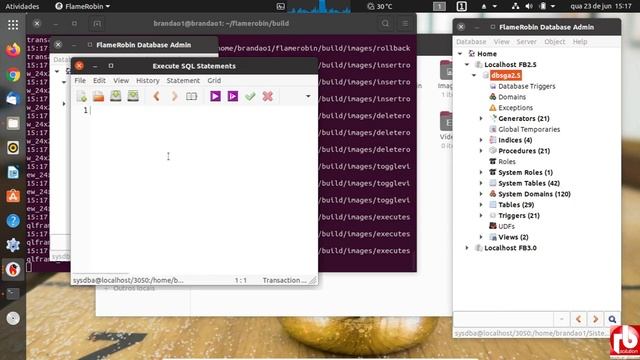The width and height of the screenshot is (640, 360).
Task: Select the Exceptions tree item
Action: coord(516,108)
